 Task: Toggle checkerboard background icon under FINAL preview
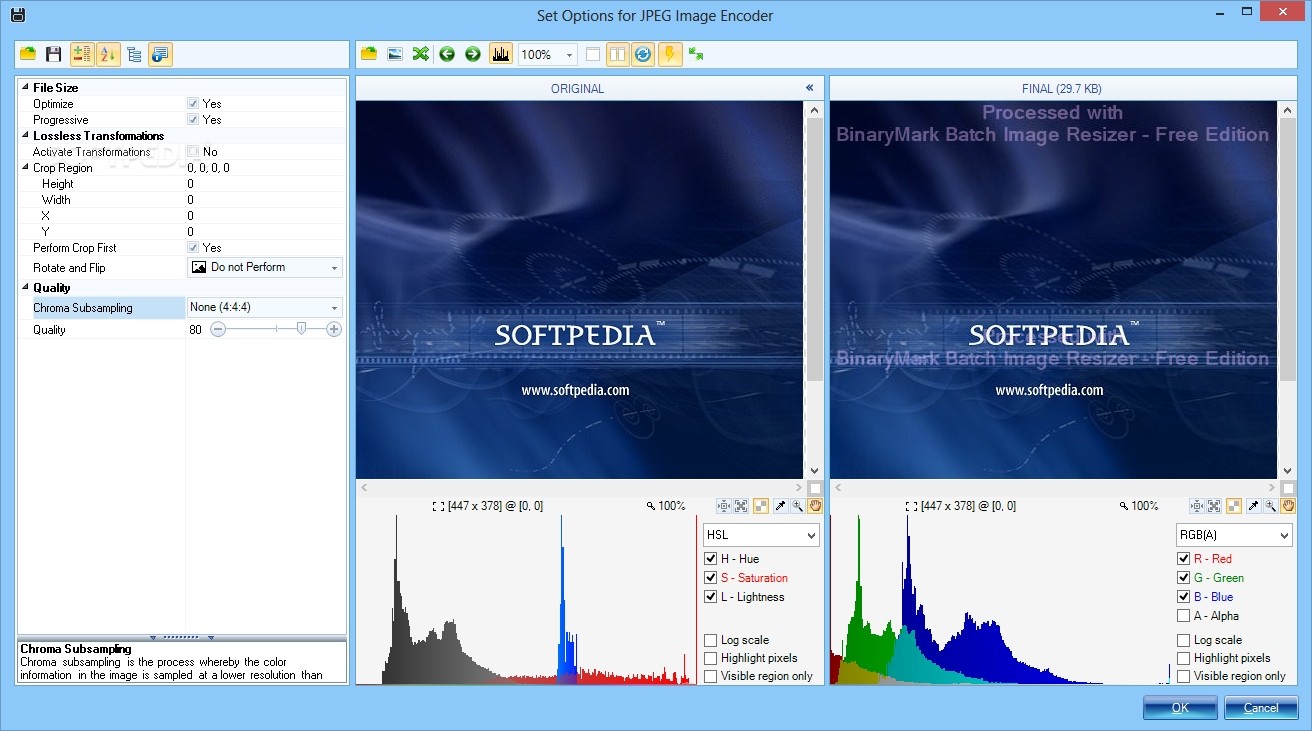[x=1234, y=506]
